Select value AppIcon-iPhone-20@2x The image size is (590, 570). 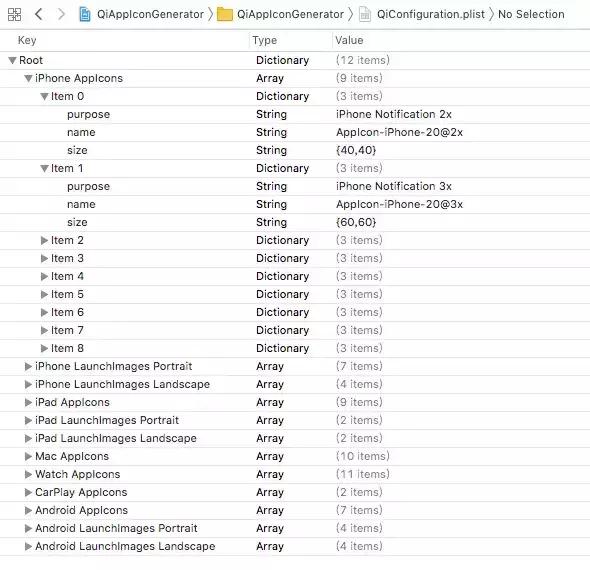pos(399,132)
